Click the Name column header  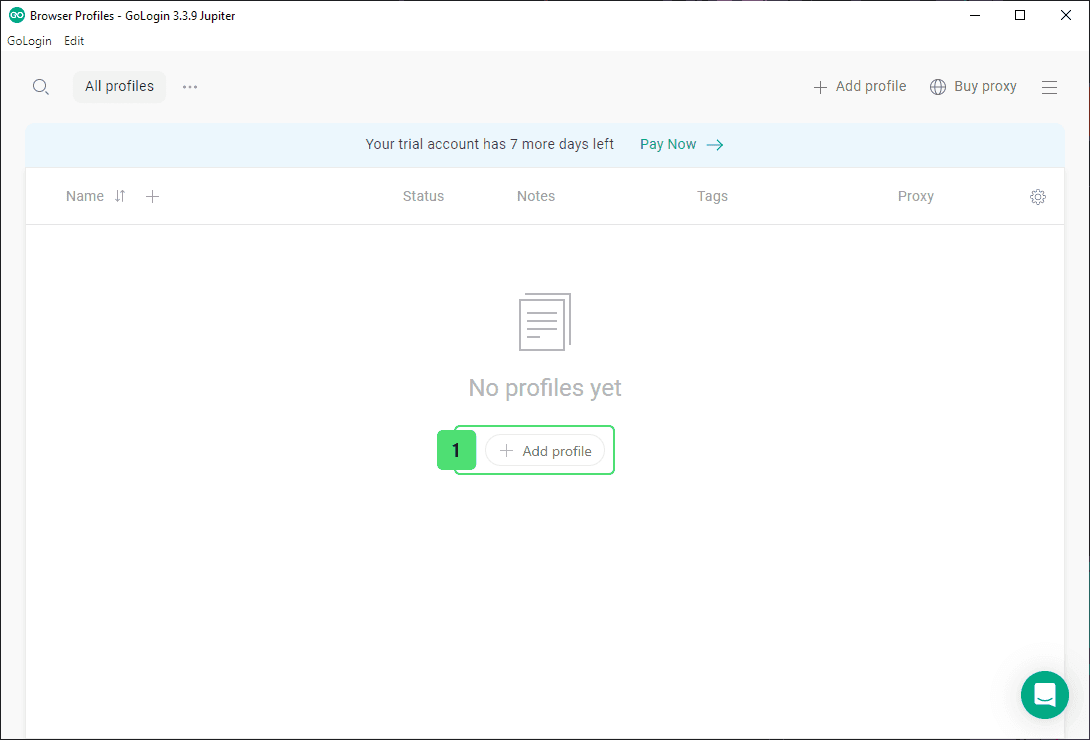pyautogui.click(x=85, y=196)
